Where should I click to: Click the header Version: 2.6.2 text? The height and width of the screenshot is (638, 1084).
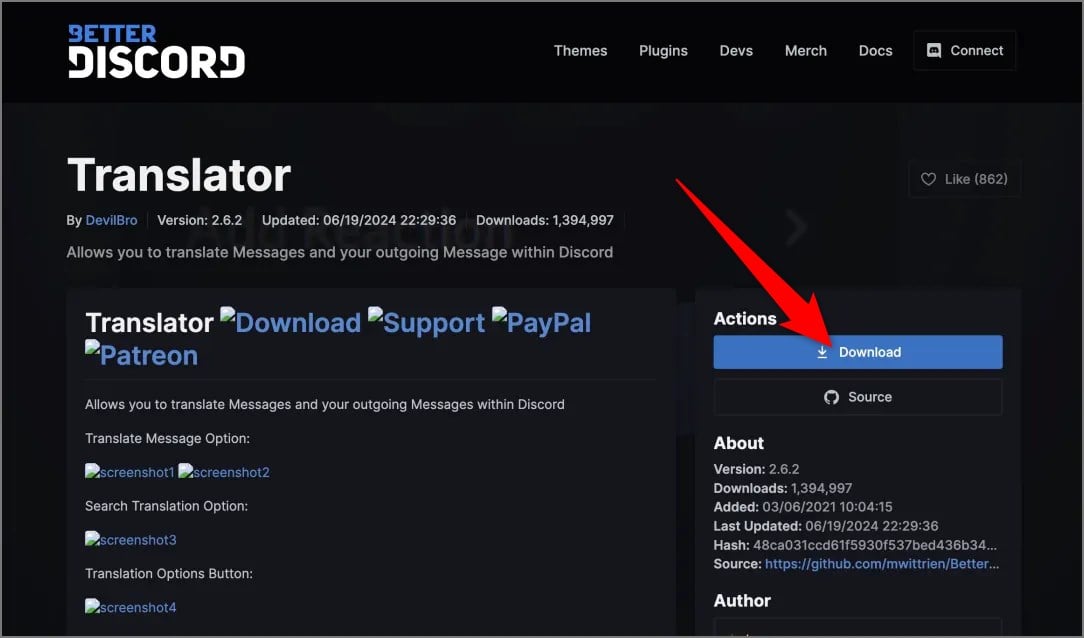(x=200, y=220)
